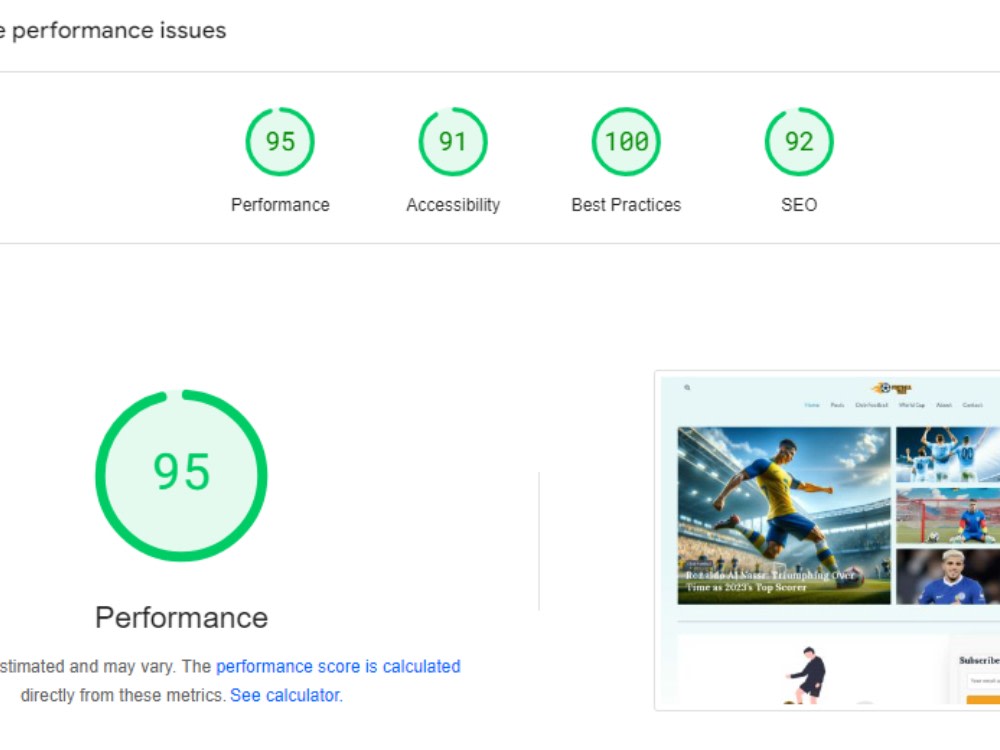Click the goalkeeper image in the preview
The height and width of the screenshot is (750, 1000).
(948, 516)
